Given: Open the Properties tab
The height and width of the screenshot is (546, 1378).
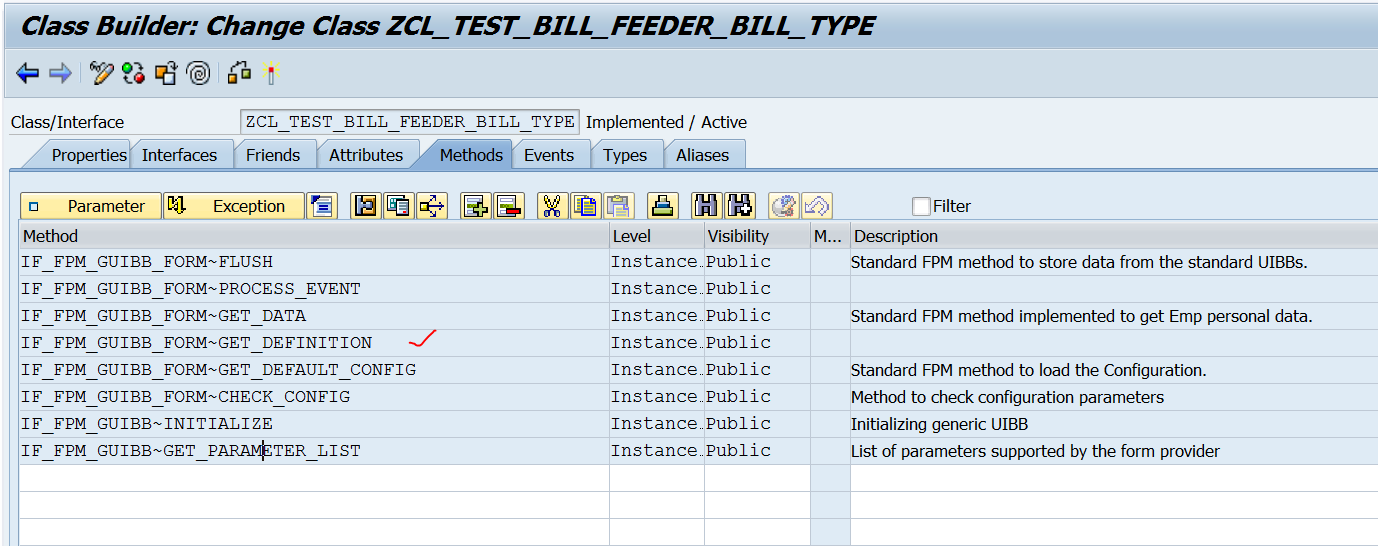Looking at the screenshot, I should pyautogui.click(x=89, y=155).
